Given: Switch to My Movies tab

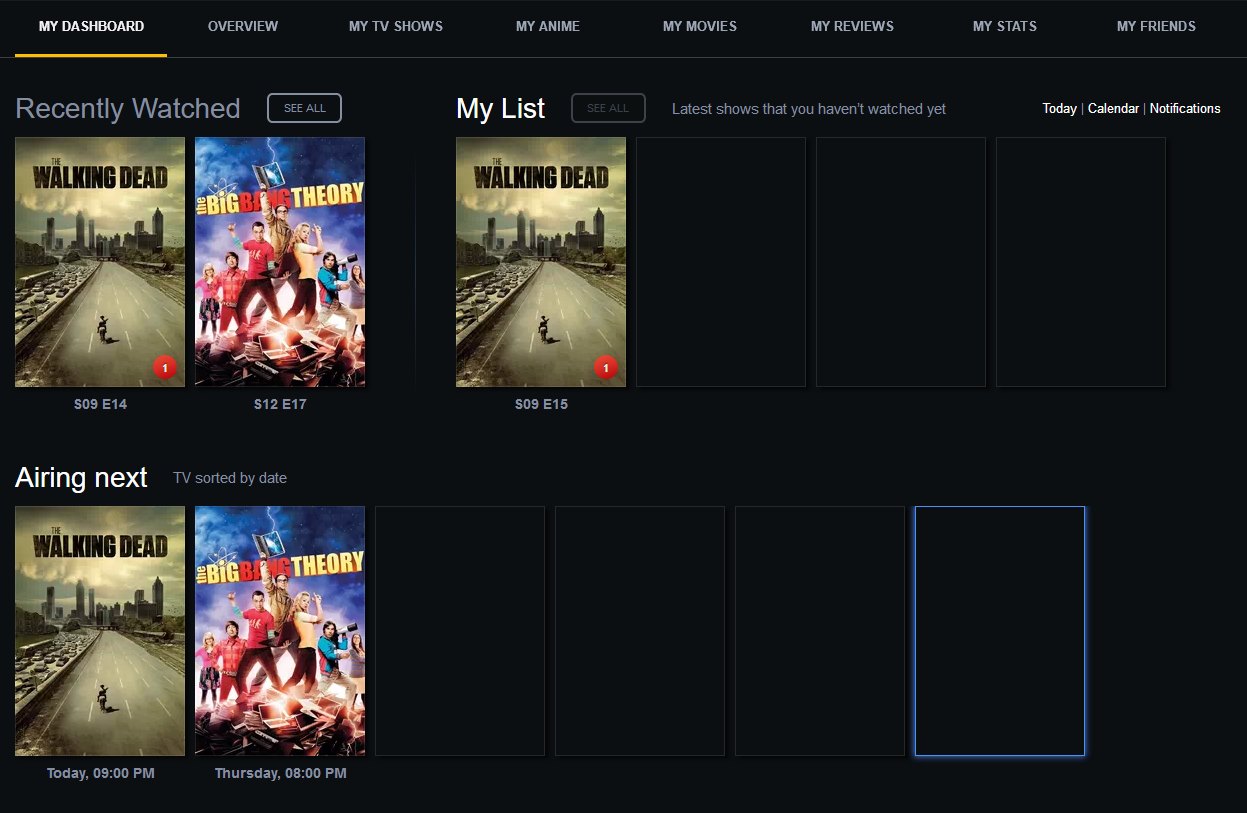Looking at the screenshot, I should point(700,27).
